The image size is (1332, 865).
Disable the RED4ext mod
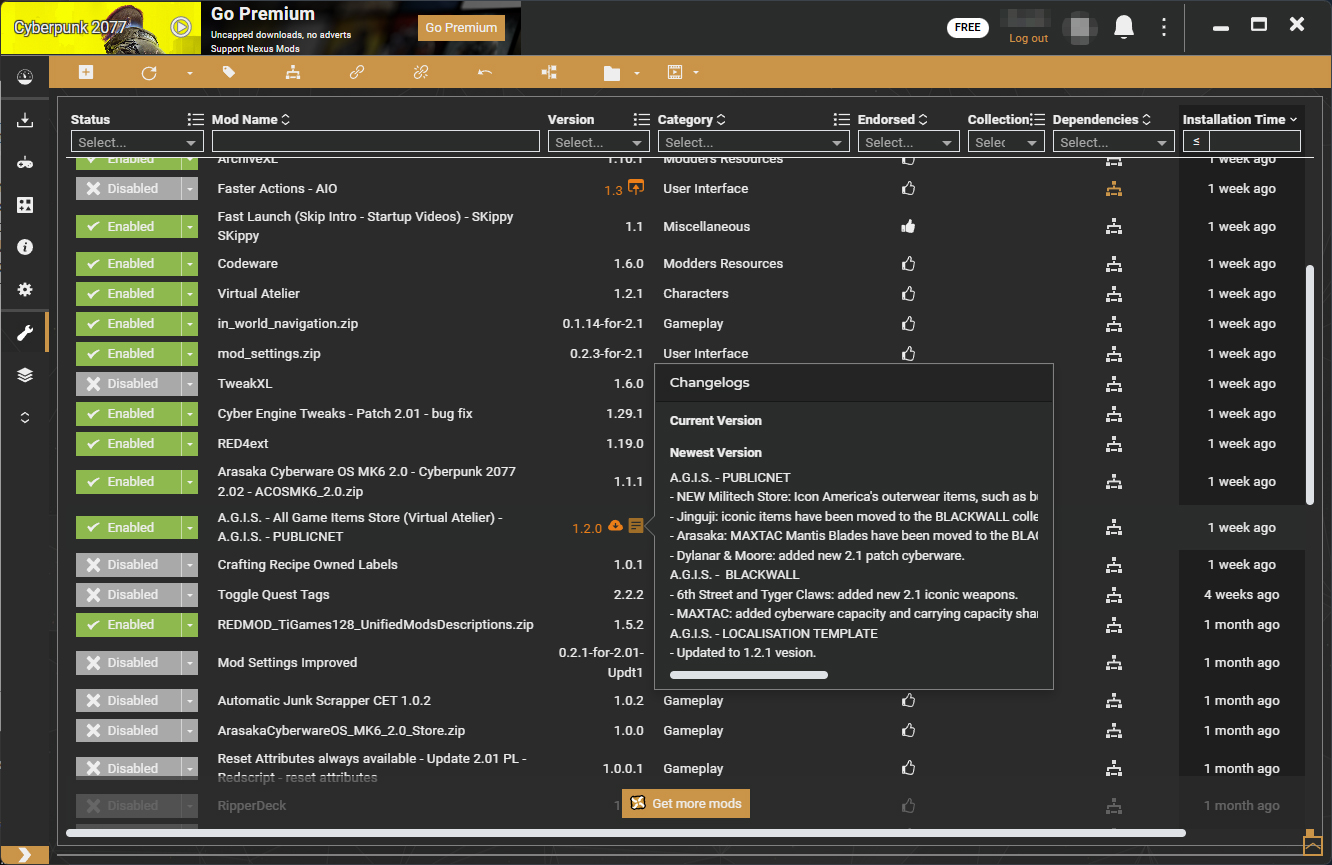point(128,444)
